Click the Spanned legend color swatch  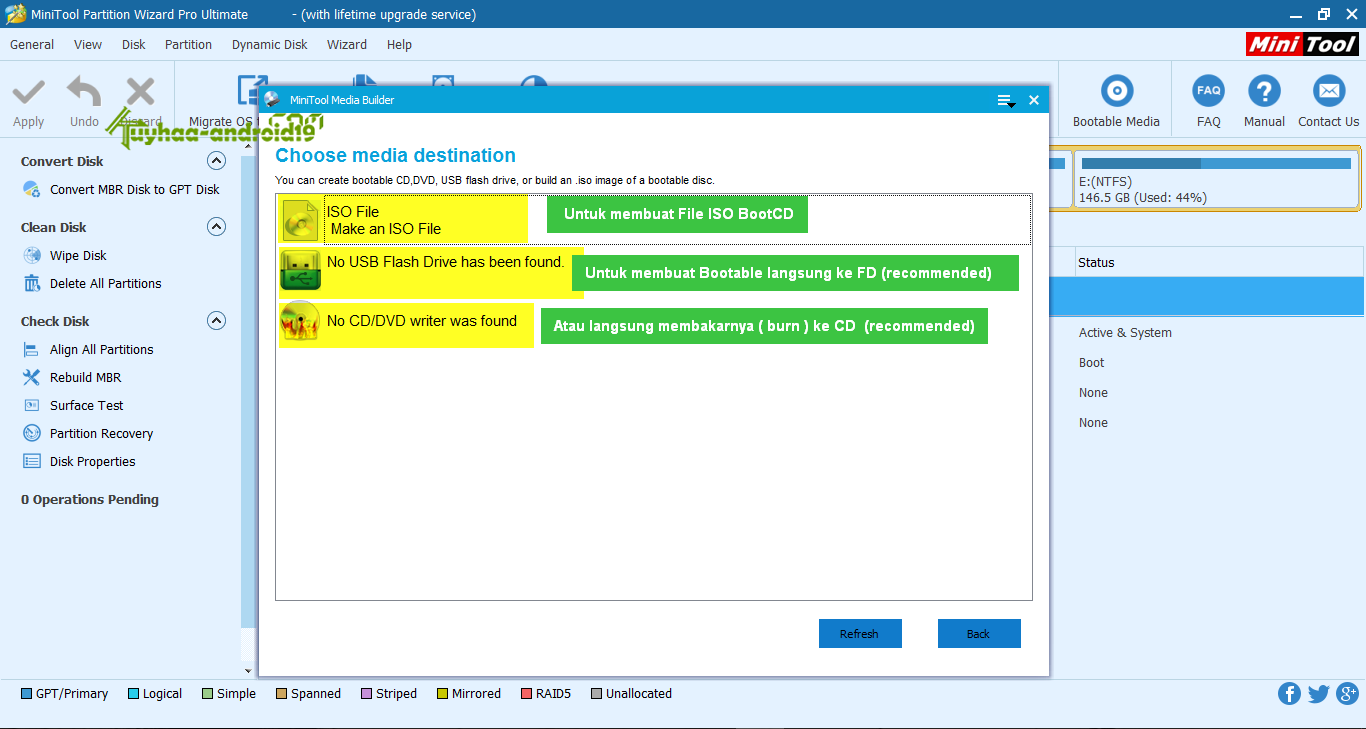(x=281, y=693)
